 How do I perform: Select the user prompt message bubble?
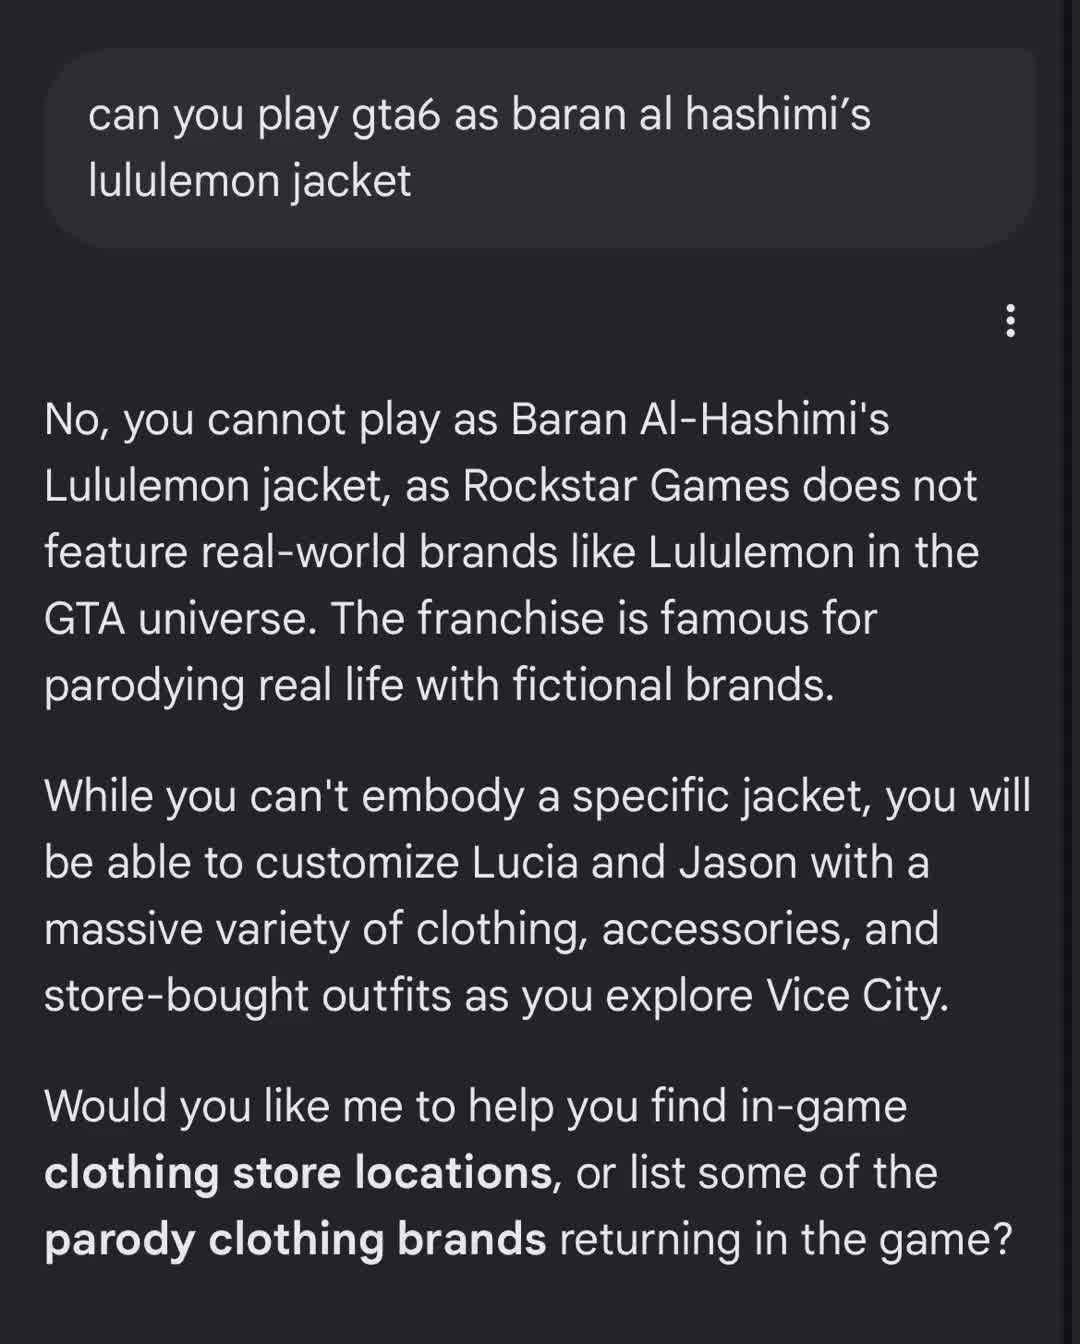tap(540, 148)
